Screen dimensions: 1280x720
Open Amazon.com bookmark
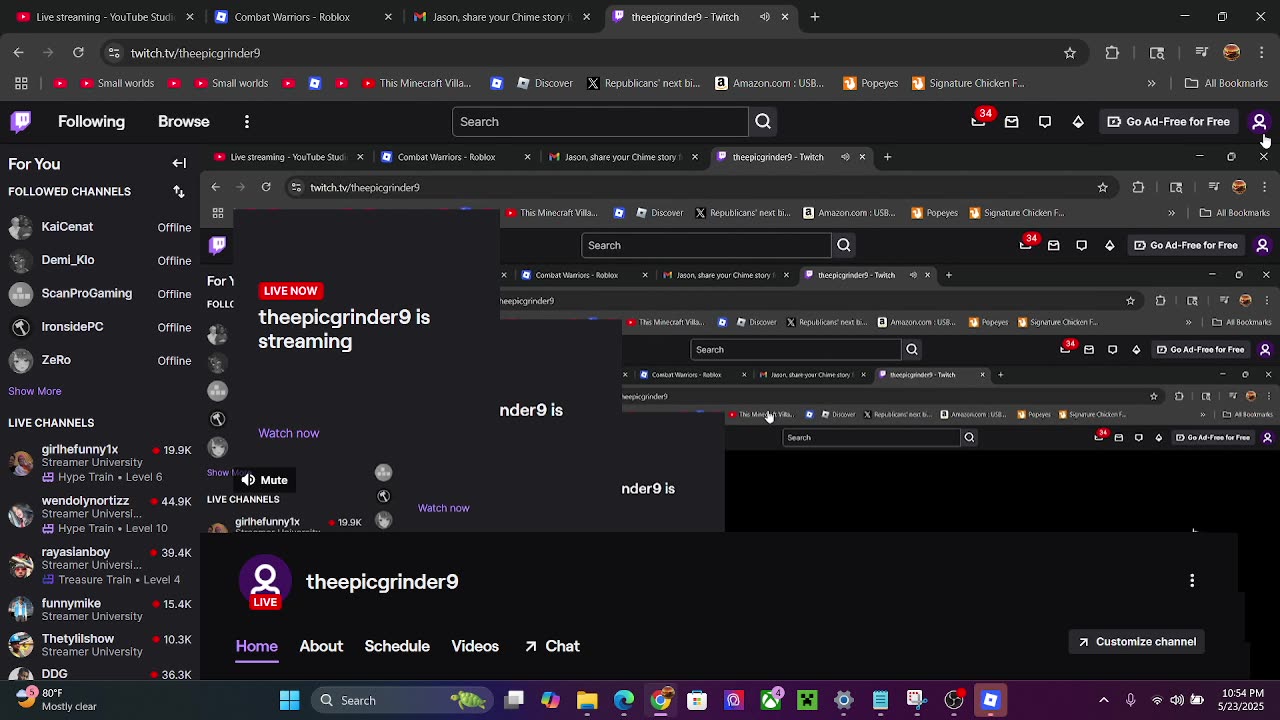coord(769,83)
